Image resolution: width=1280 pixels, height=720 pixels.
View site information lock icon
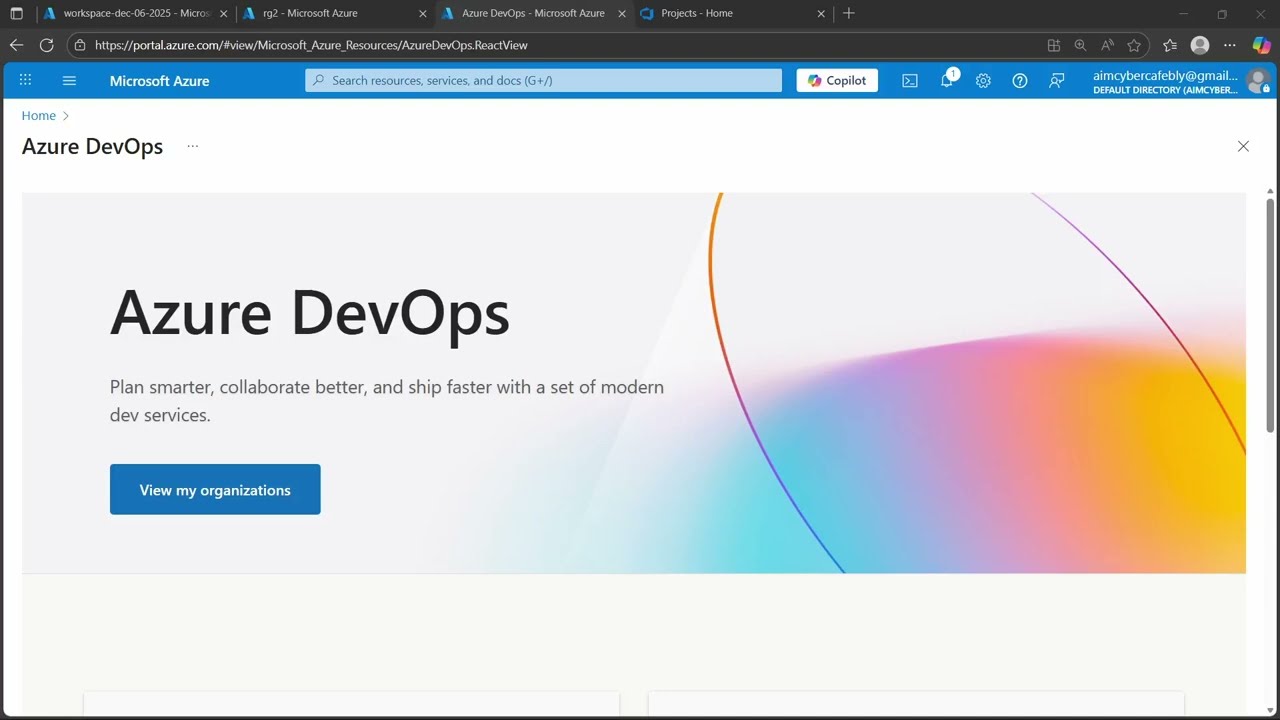[80, 45]
